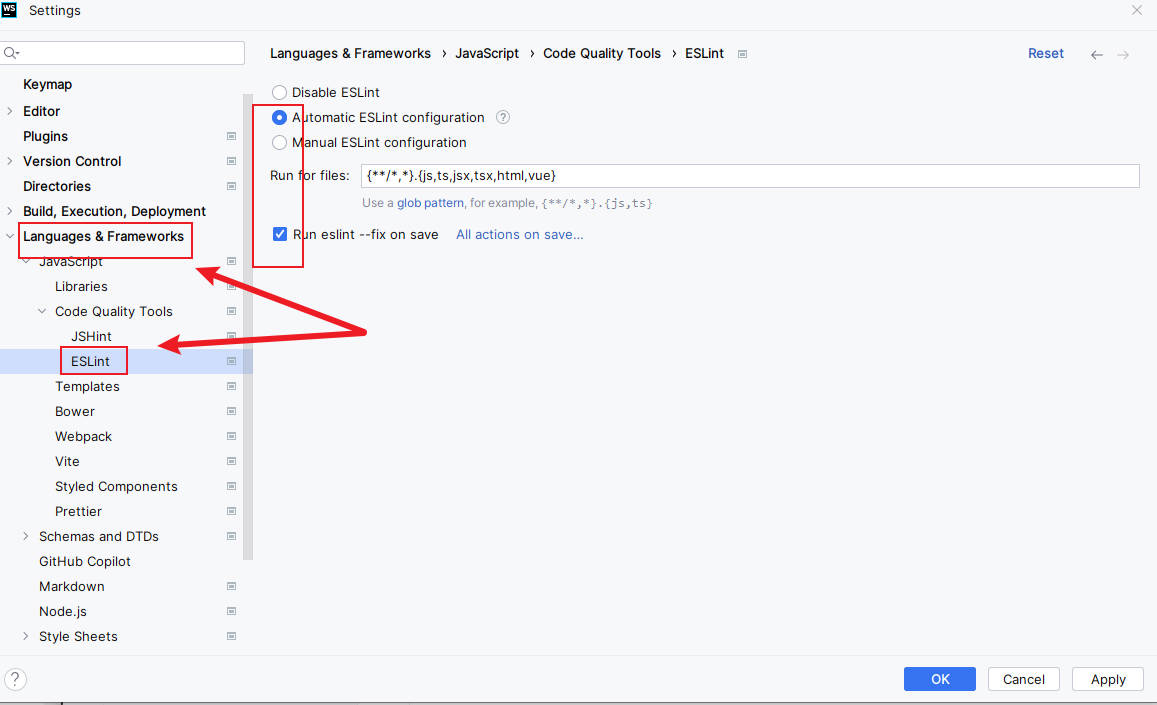This screenshot has width=1157, height=705.
Task: Click the project settings icon on Code Quality Tools row
Action: [x=231, y=312]
